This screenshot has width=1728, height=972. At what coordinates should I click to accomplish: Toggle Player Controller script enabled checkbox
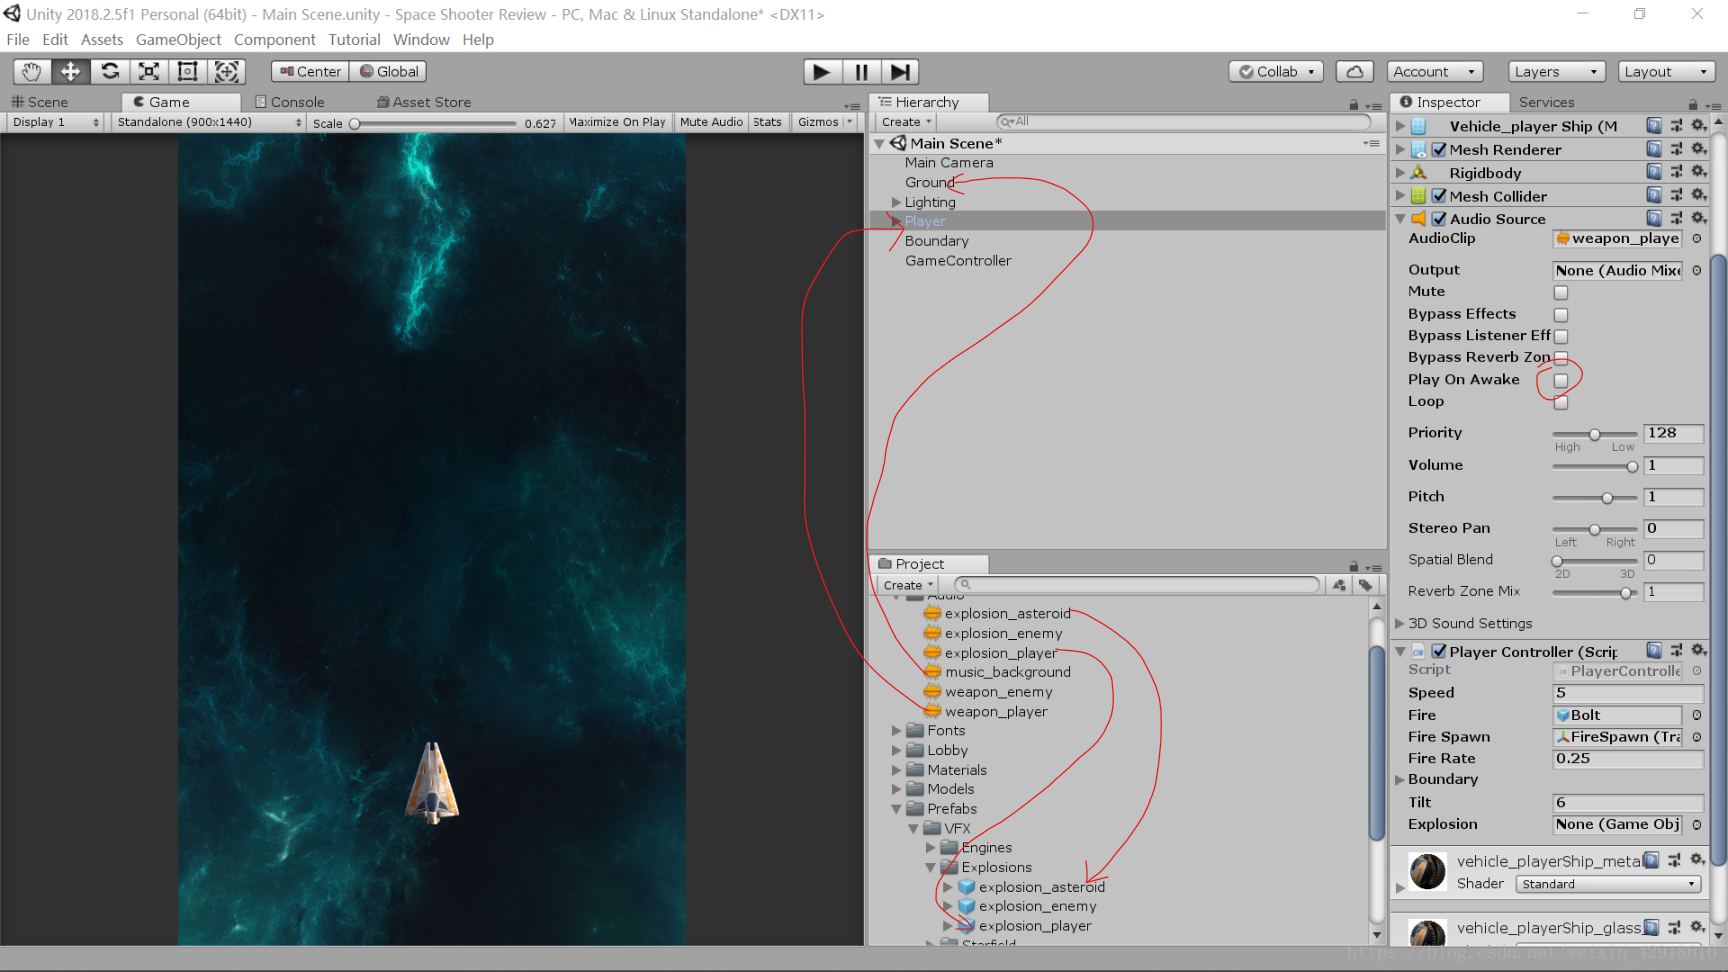pos(1439,650)
